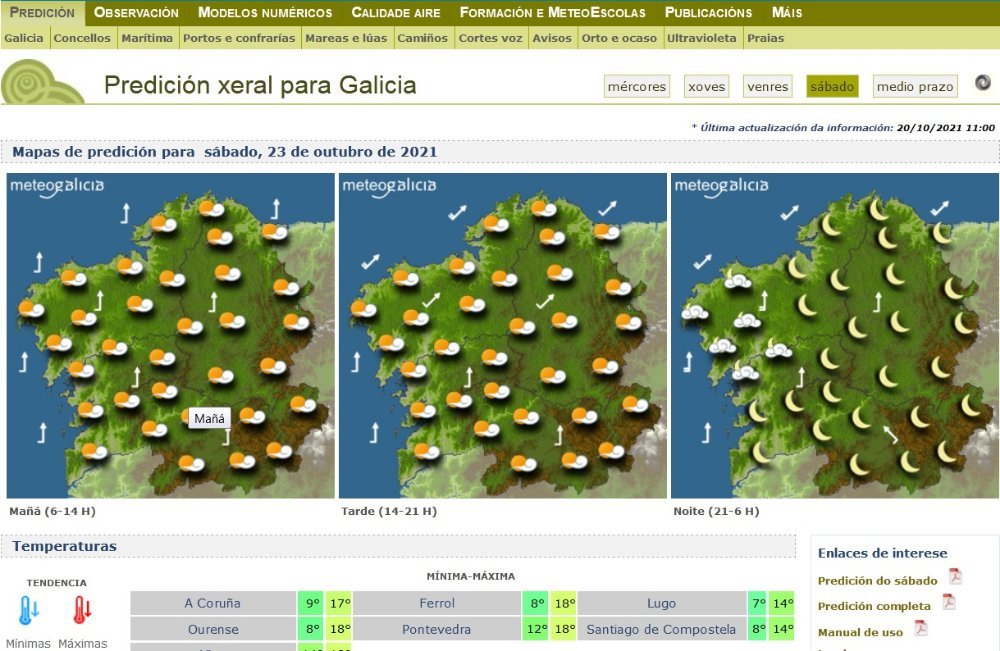Image resolution: width=1000 pixels, height=651 pixels.
Task: Open the Calidade Aire menu
Action: tap(395, 13)
